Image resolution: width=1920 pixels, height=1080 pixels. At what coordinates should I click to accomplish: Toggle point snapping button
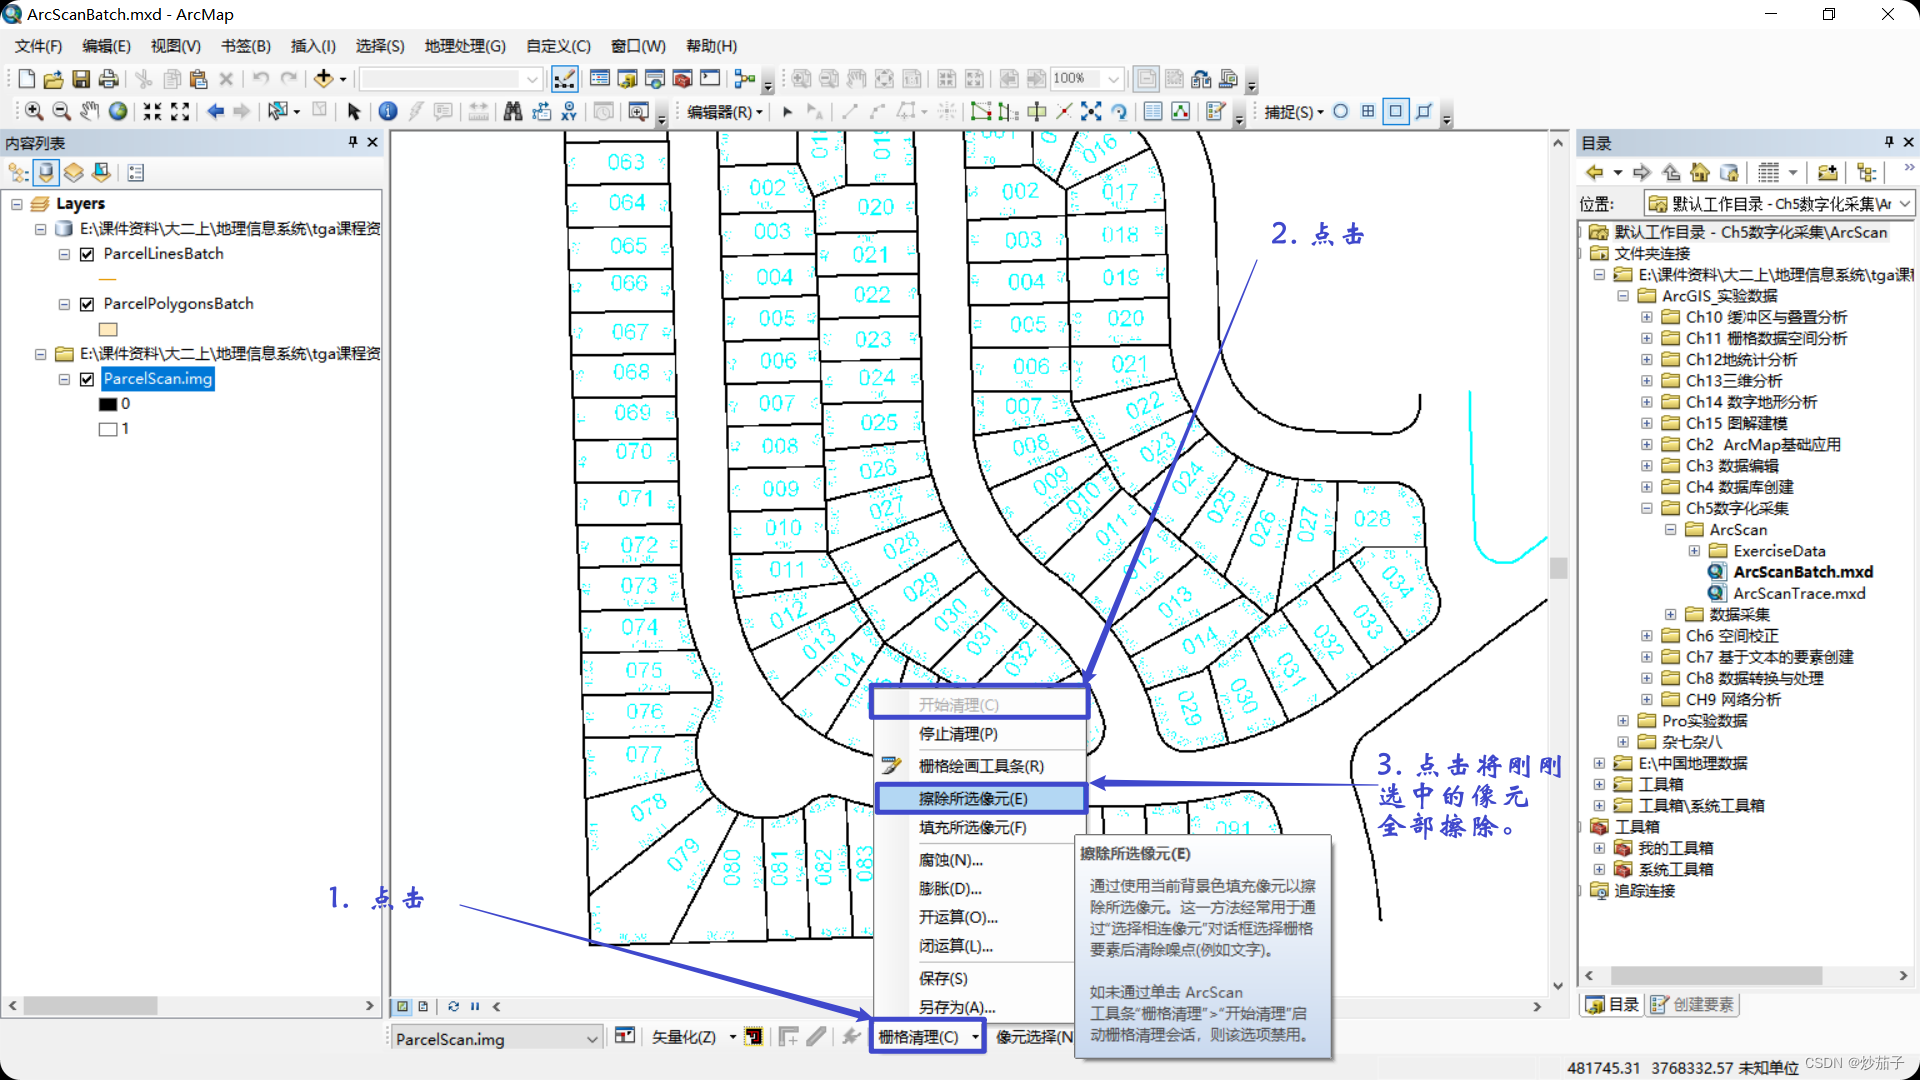[x=1341, y=111]
